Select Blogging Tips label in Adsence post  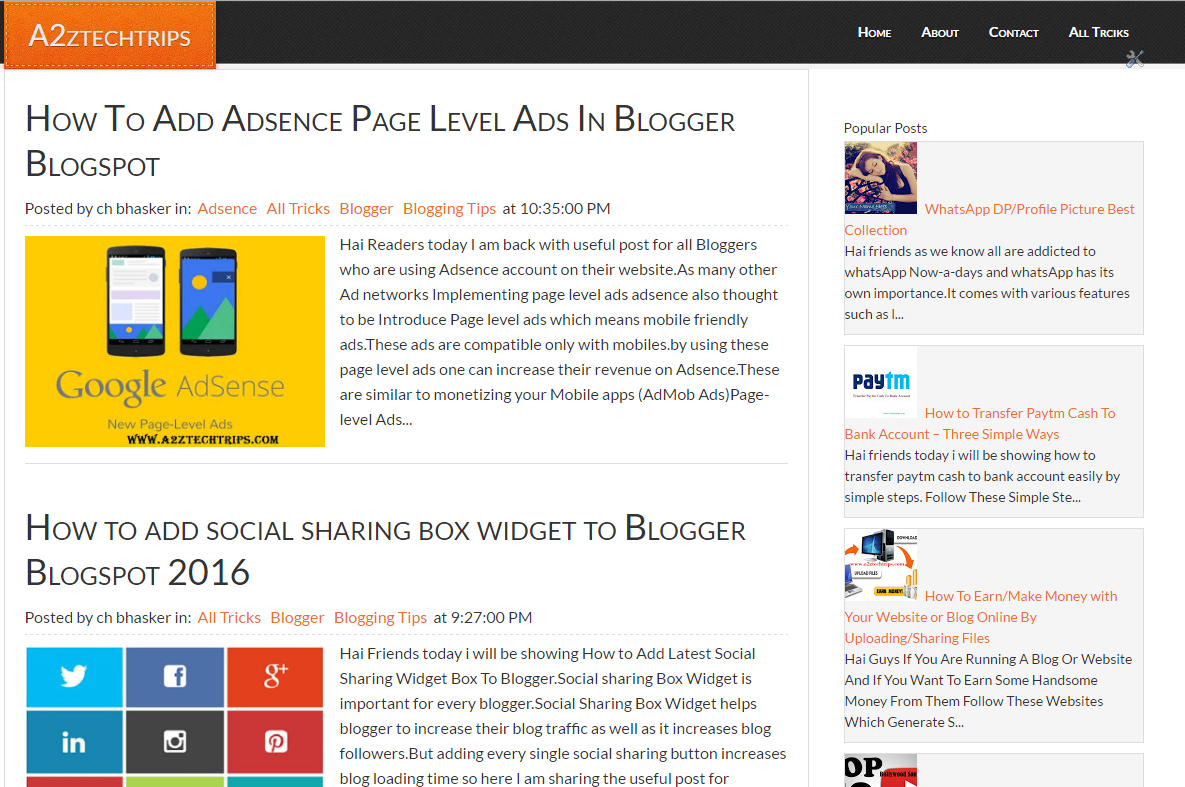pyautogui.click(x=449, y=209)
